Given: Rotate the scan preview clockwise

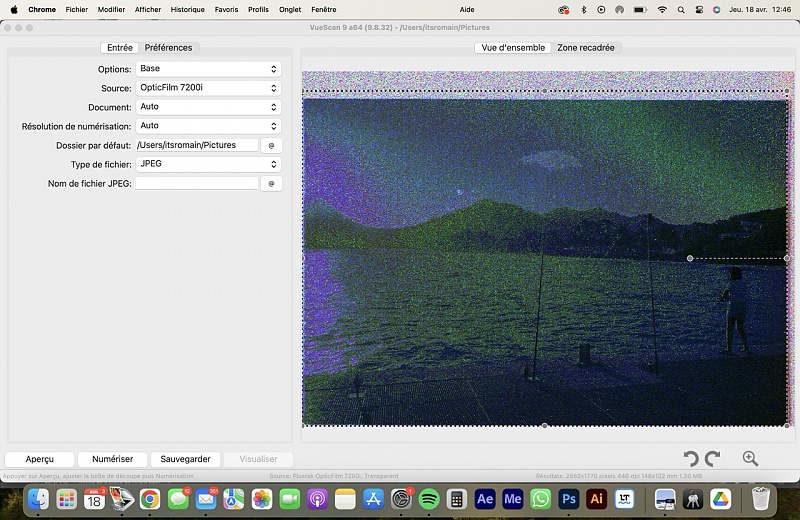Looking at the screenshot, I should tap(712, 459).
